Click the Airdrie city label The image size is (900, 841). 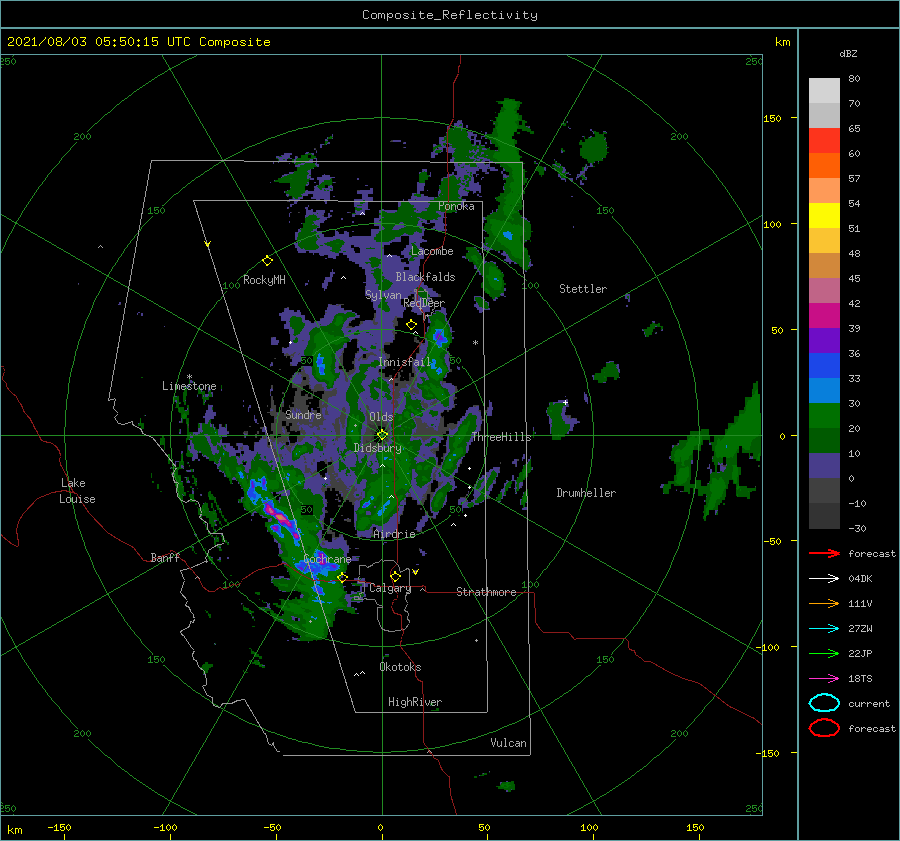coord(394,534)
